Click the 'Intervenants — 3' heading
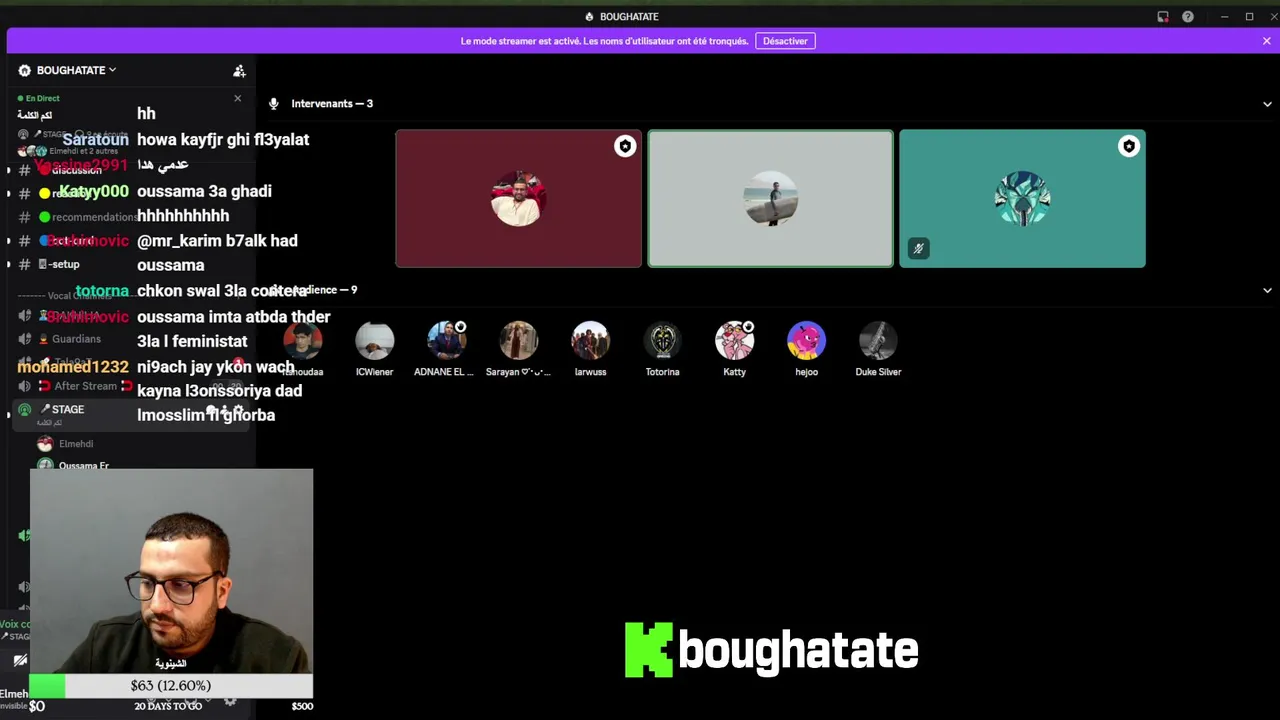 click(x=332, y=104)
